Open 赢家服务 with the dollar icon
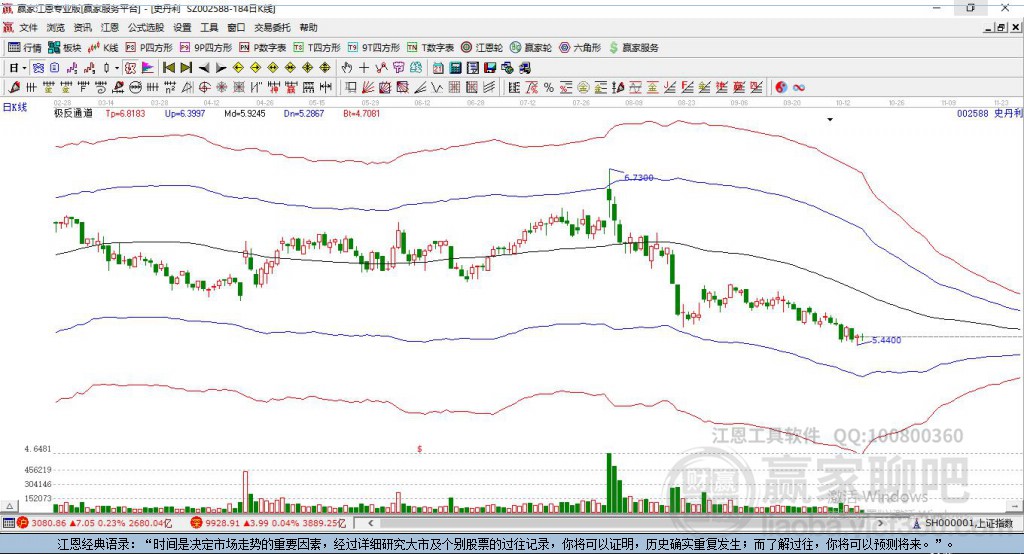This screenshot has width=1024, height=554. (633, 48)
